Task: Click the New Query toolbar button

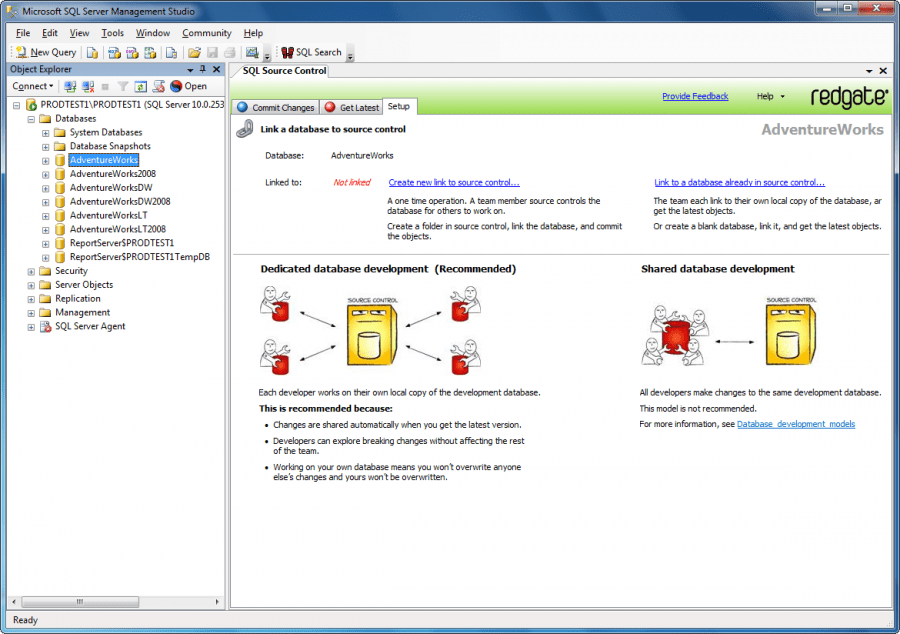Action: click(46, 52)
